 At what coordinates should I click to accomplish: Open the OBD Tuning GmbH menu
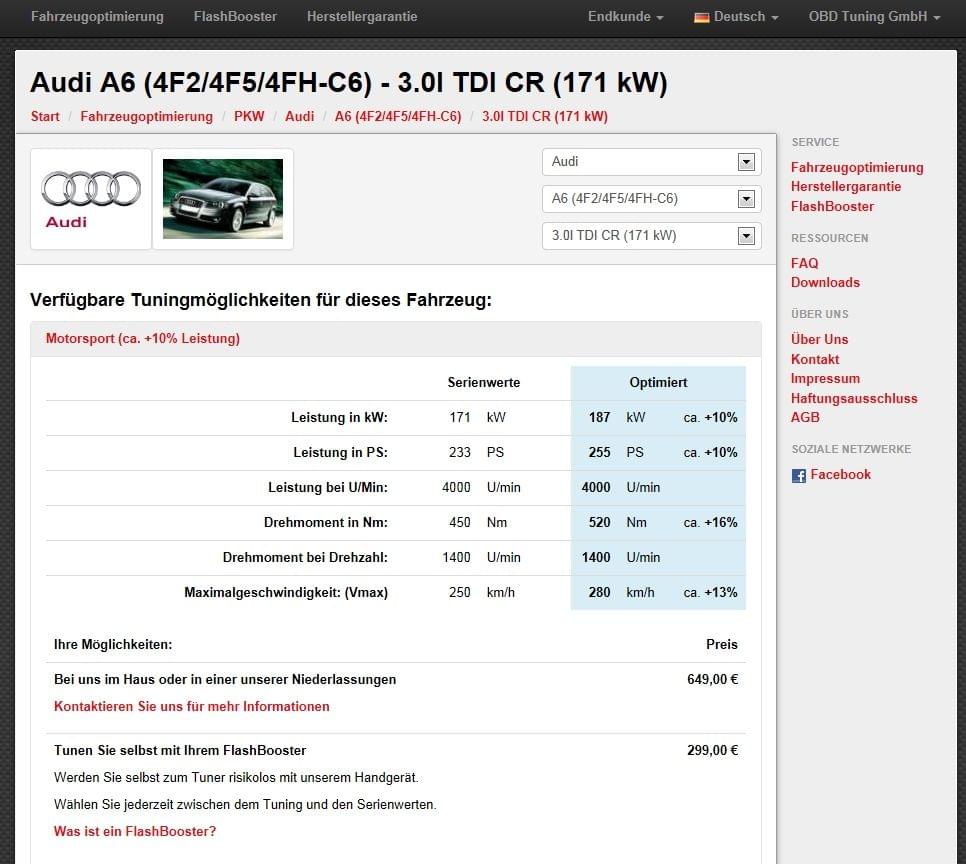[x=874, y=17]
